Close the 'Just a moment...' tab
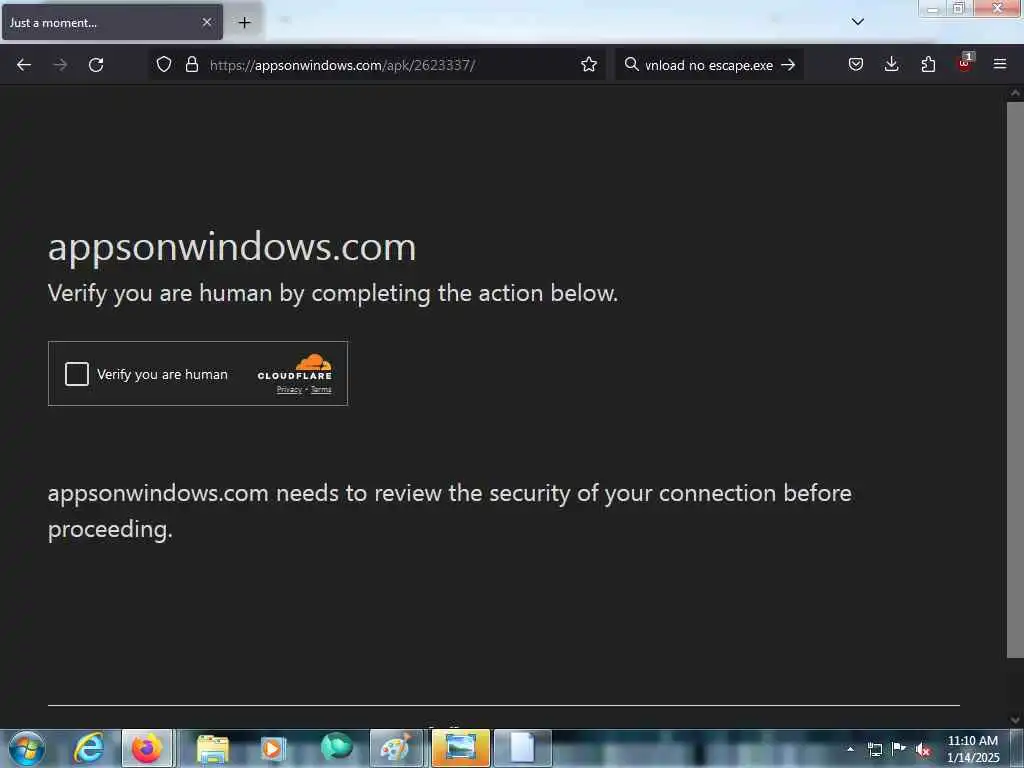 (x=206, y=22)
